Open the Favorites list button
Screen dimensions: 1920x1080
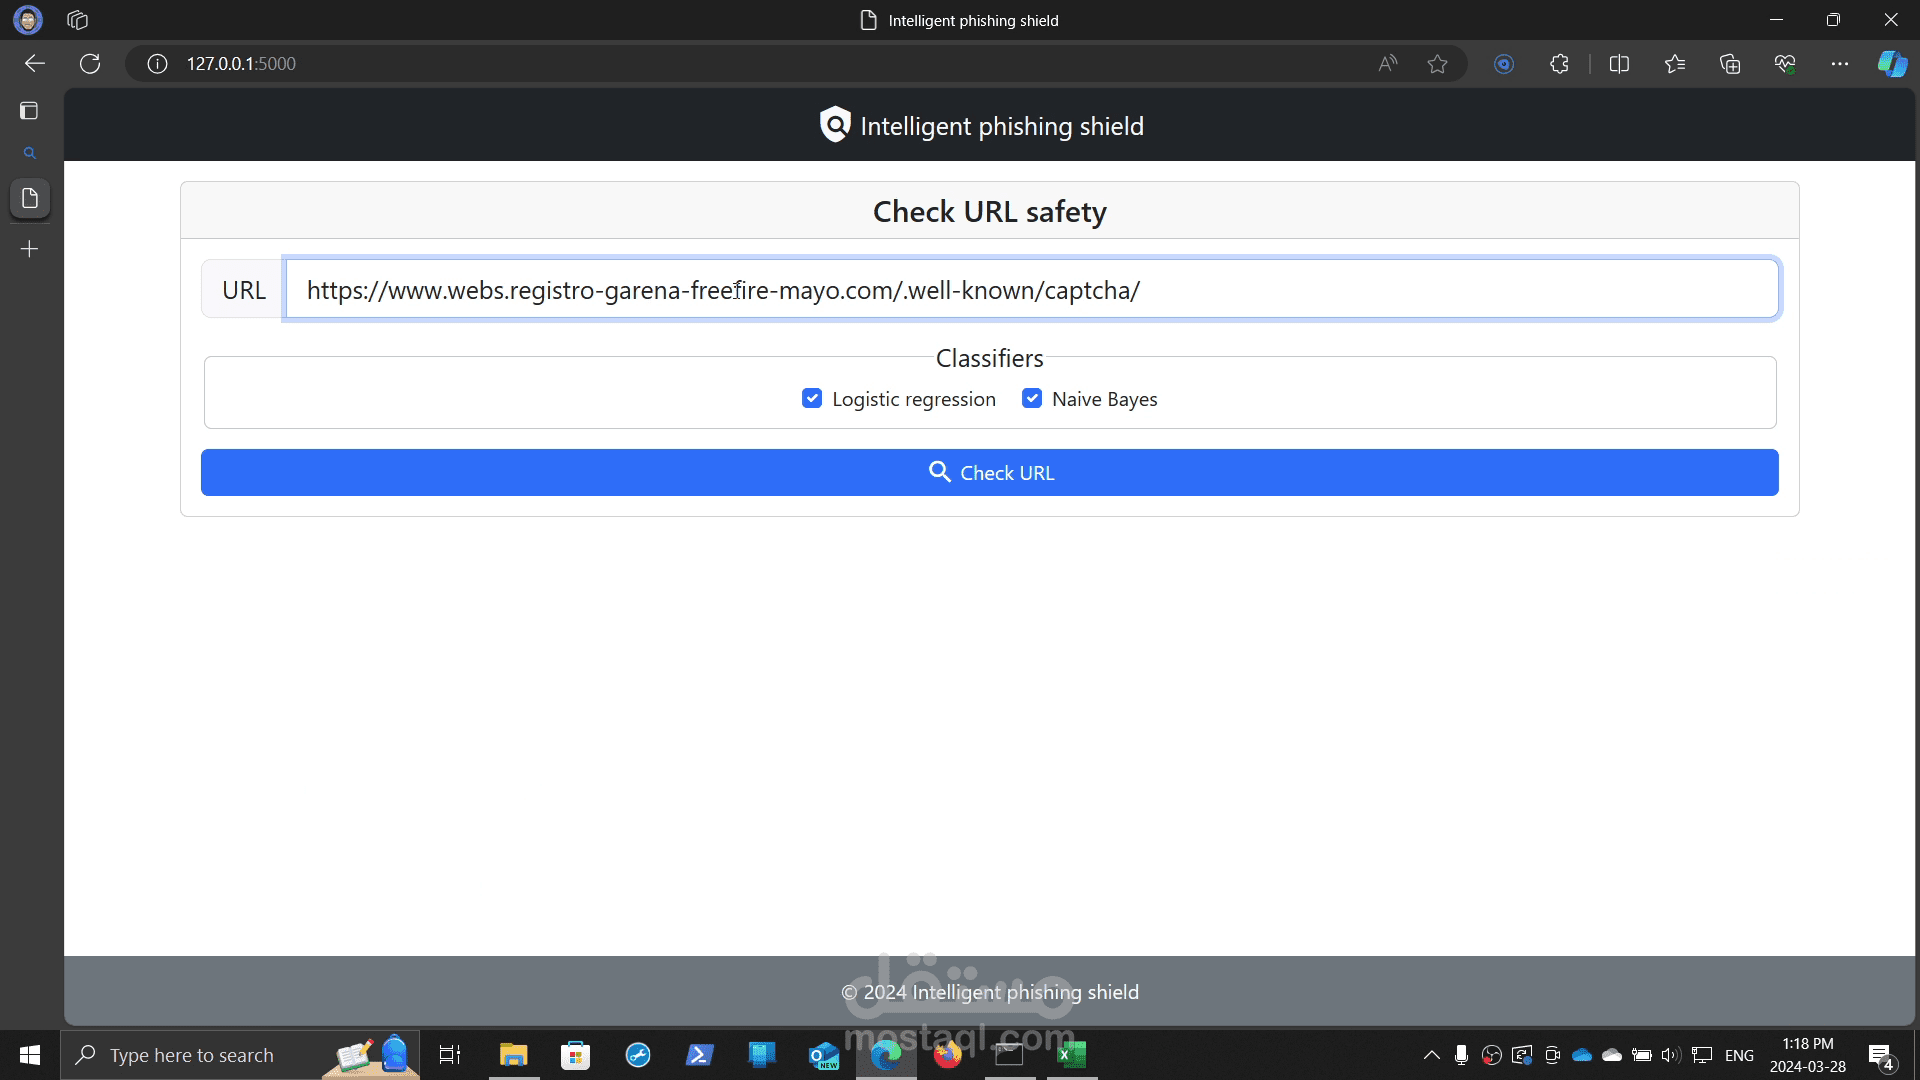click(1675, 64)
